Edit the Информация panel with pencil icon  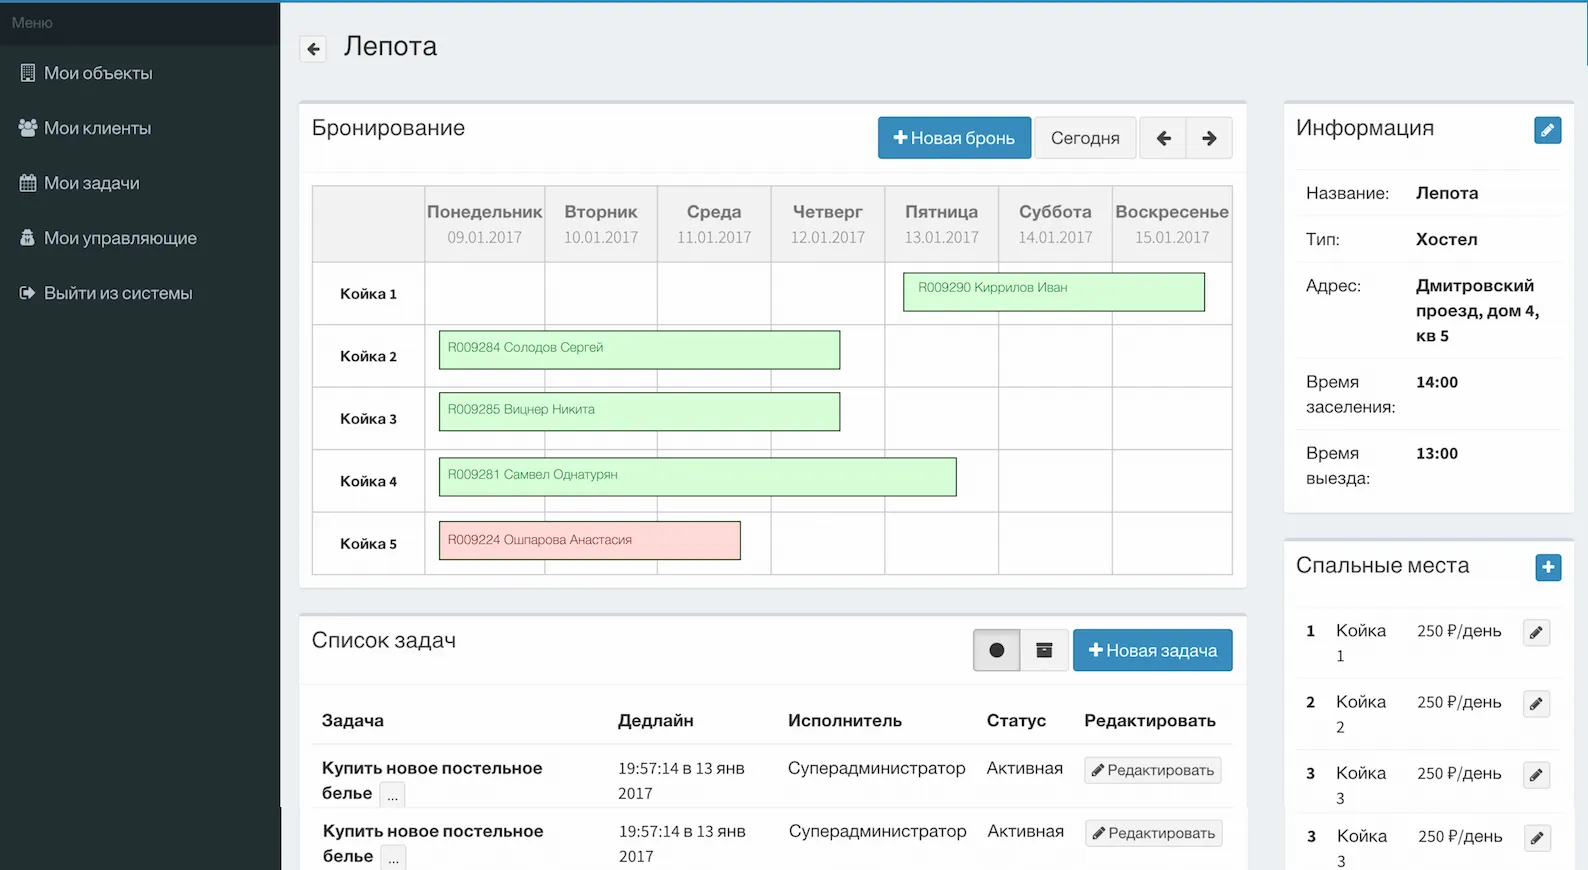(x=1547, y=130)
